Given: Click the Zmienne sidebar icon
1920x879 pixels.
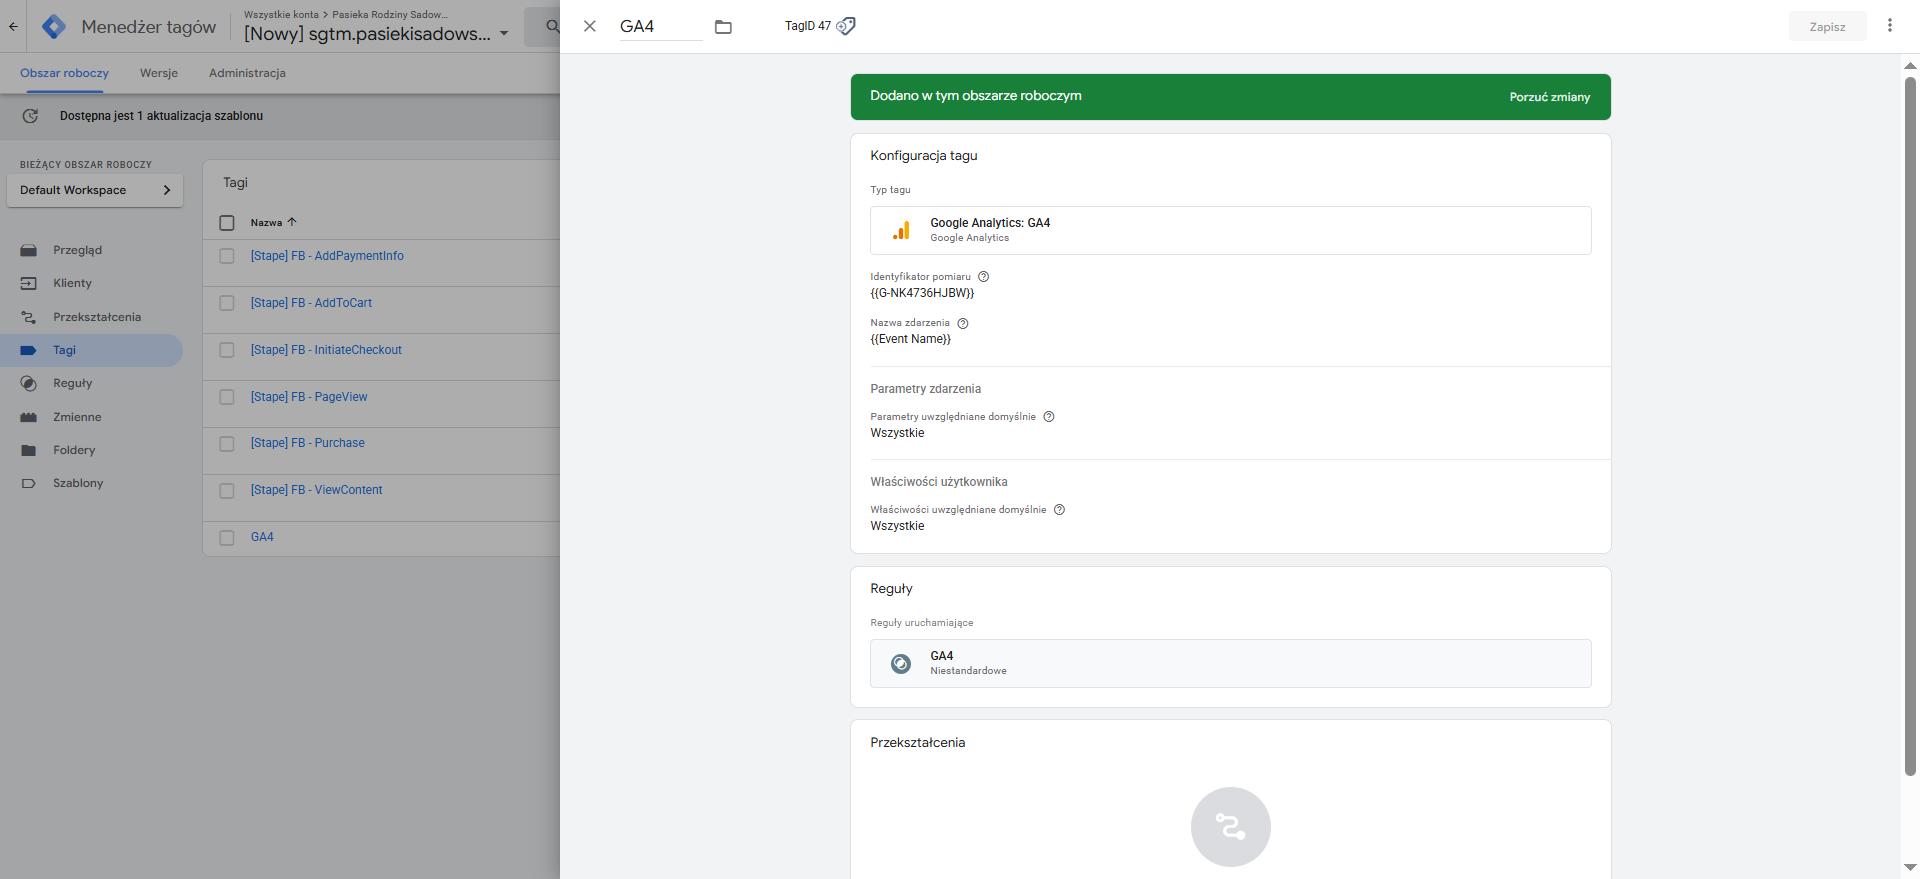Looking at the screenshot, I should [x=29, y=417].
